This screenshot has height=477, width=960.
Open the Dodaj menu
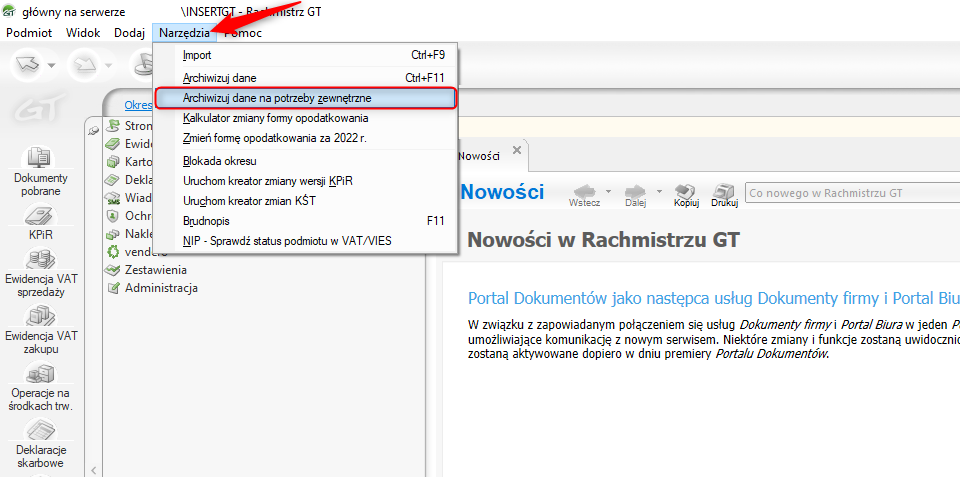click(129, 33)
